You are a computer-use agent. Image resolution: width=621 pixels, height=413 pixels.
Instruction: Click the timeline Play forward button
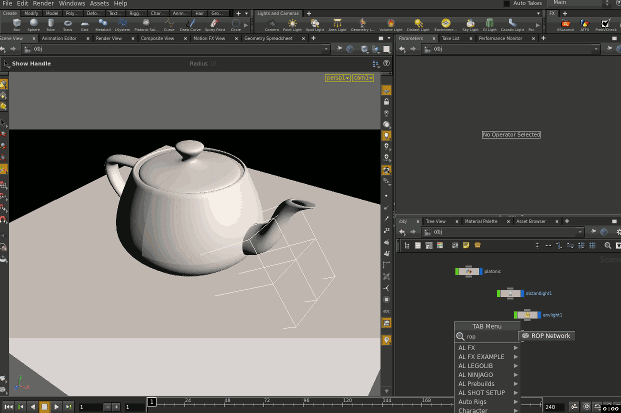coord(56,407)
